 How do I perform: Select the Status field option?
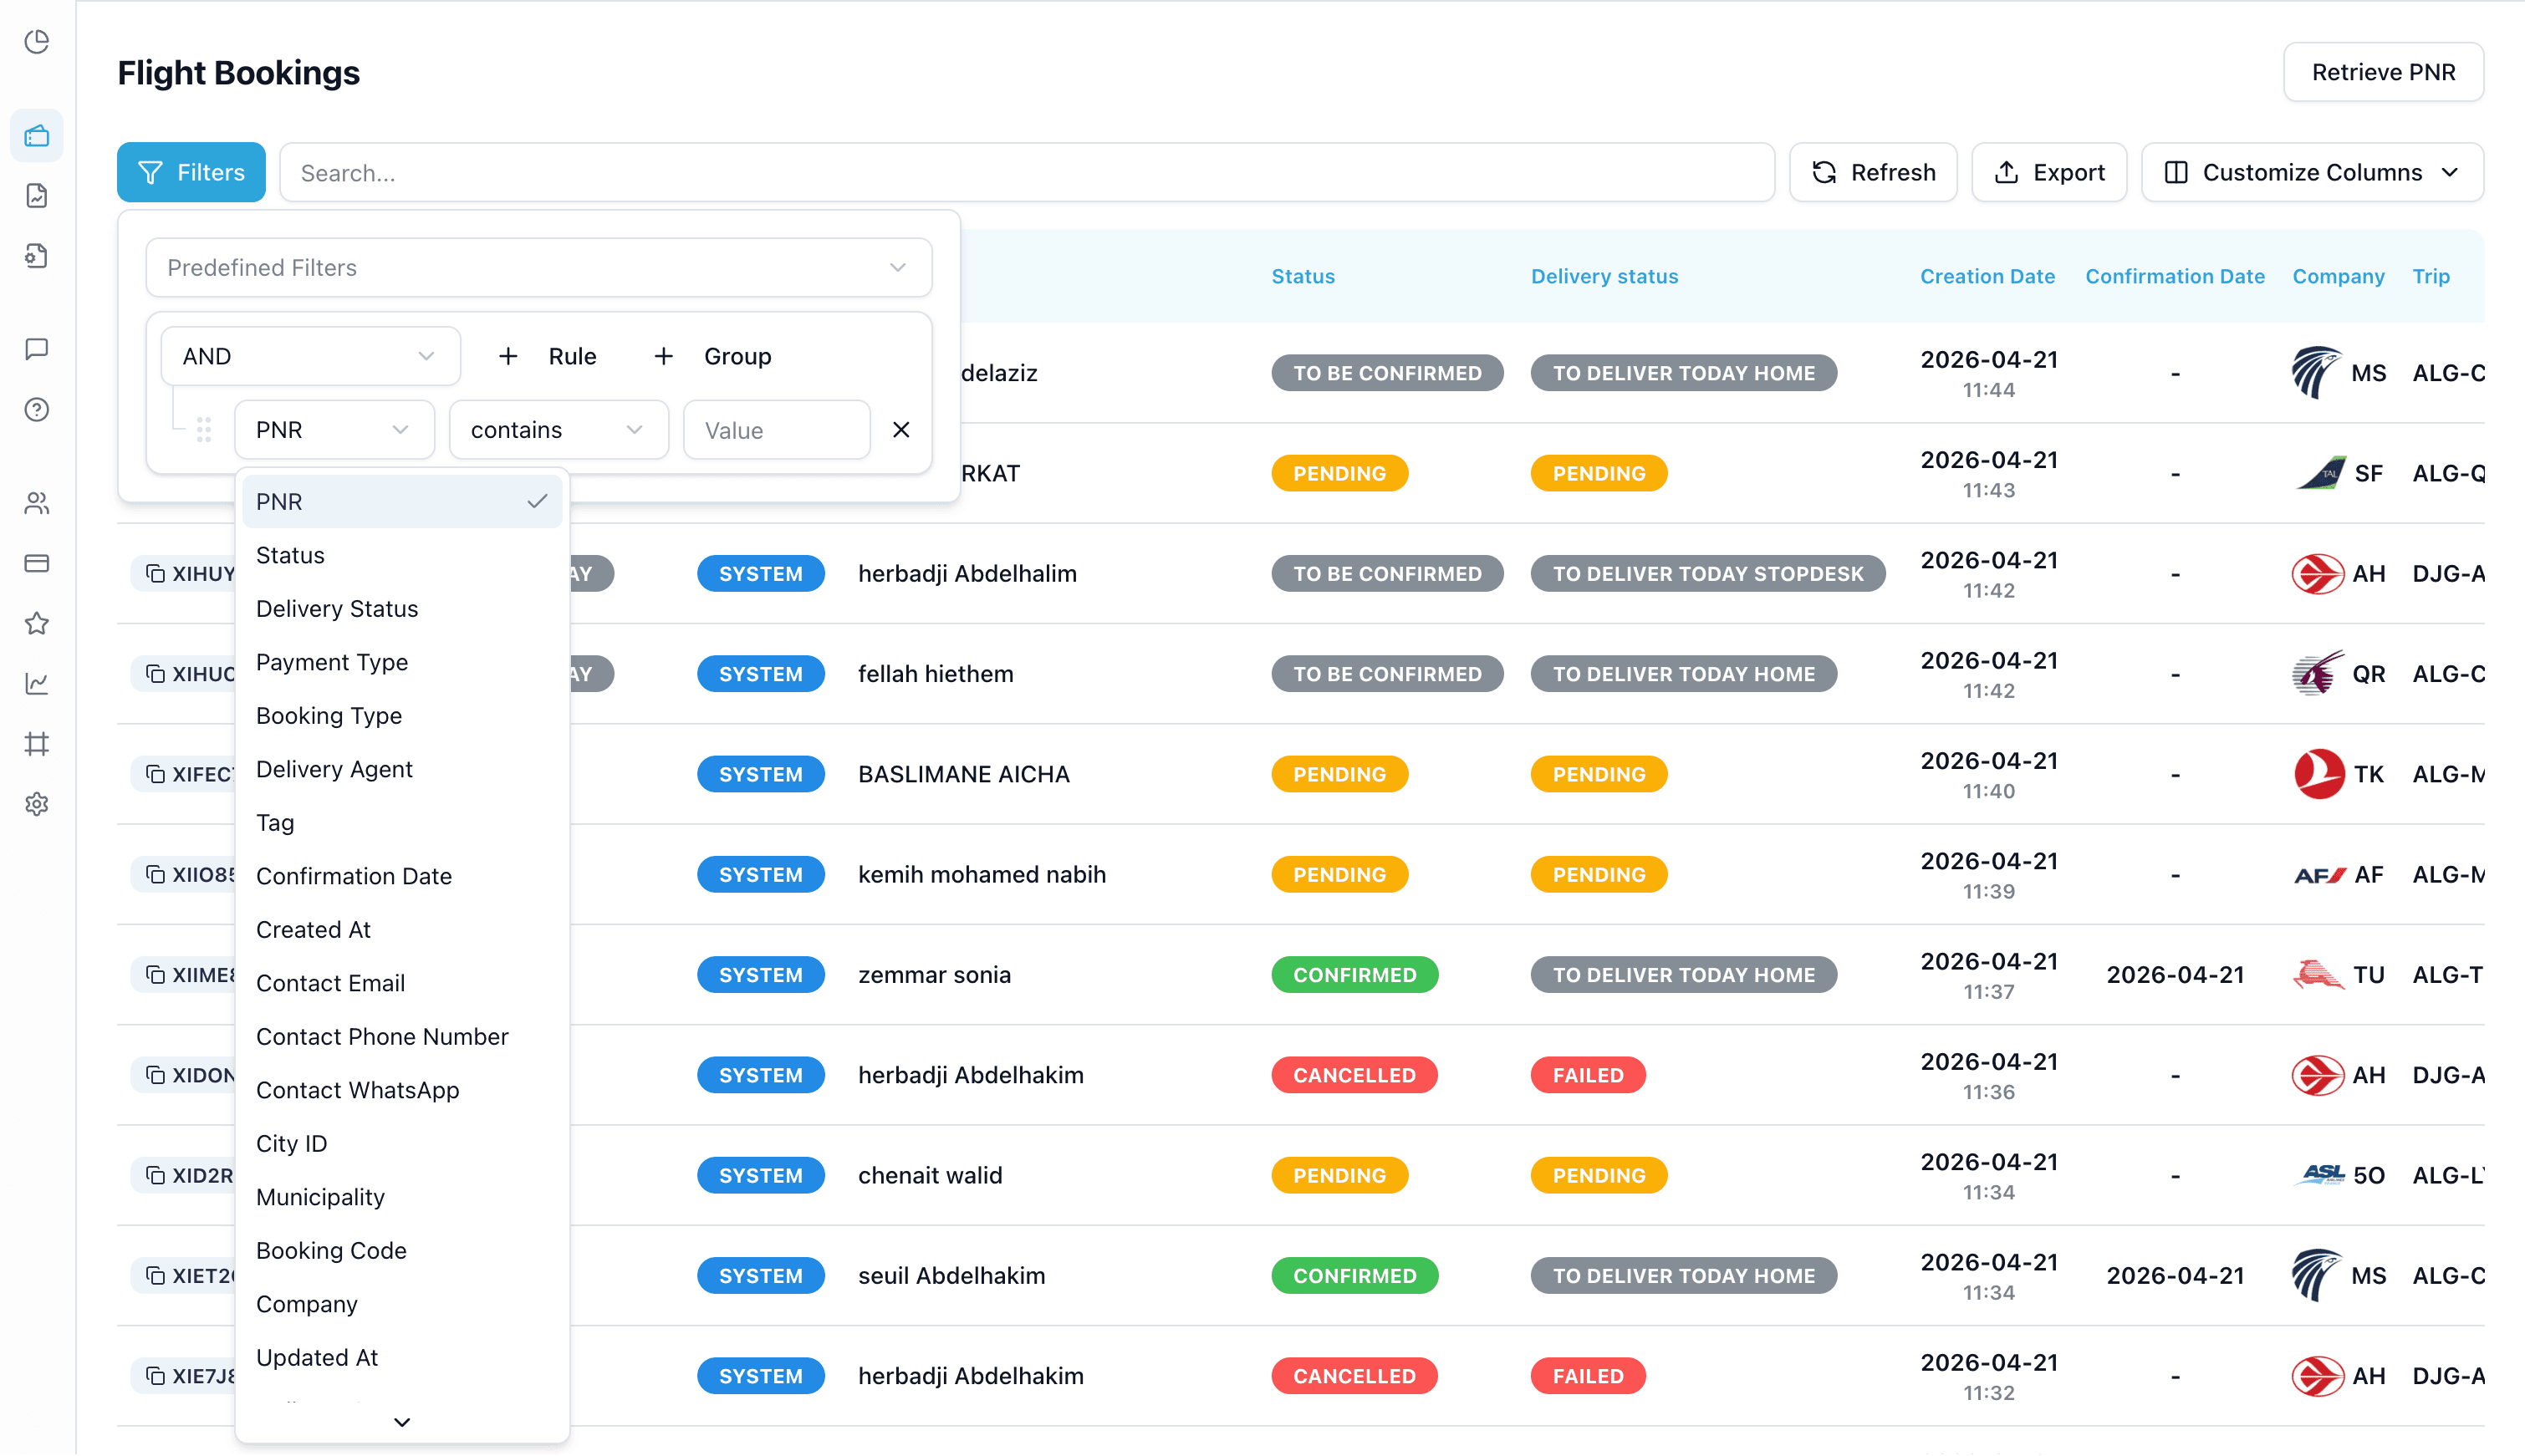pyautogui.click(x=402, y=555)
